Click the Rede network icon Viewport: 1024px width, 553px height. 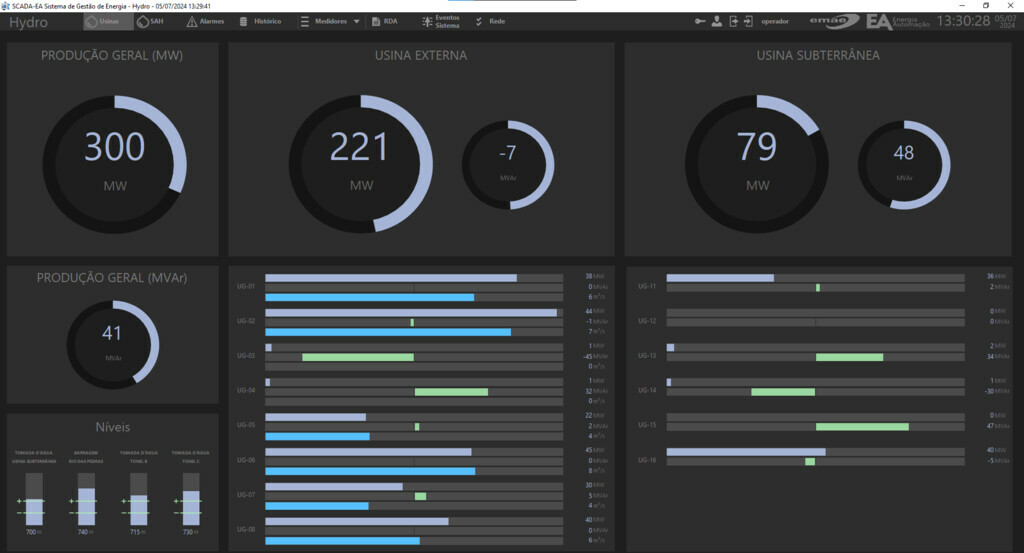click(479, 21)
